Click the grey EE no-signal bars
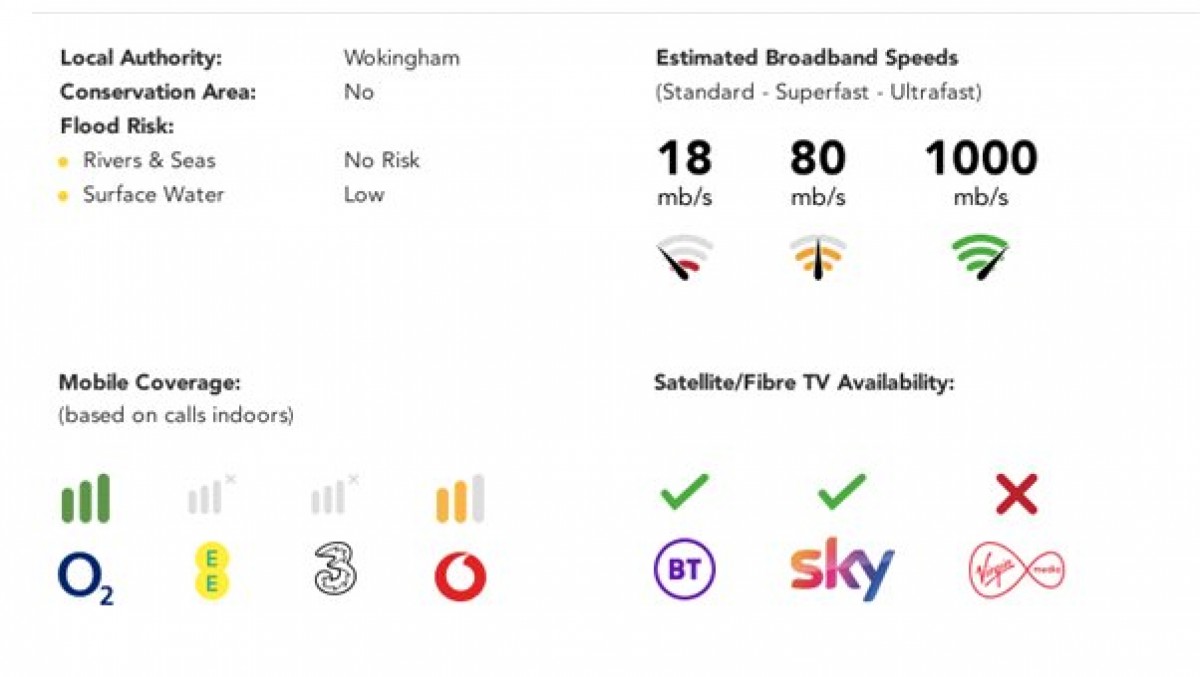Viewport: 1200px width, 677px height. click(x=212, y=494)
